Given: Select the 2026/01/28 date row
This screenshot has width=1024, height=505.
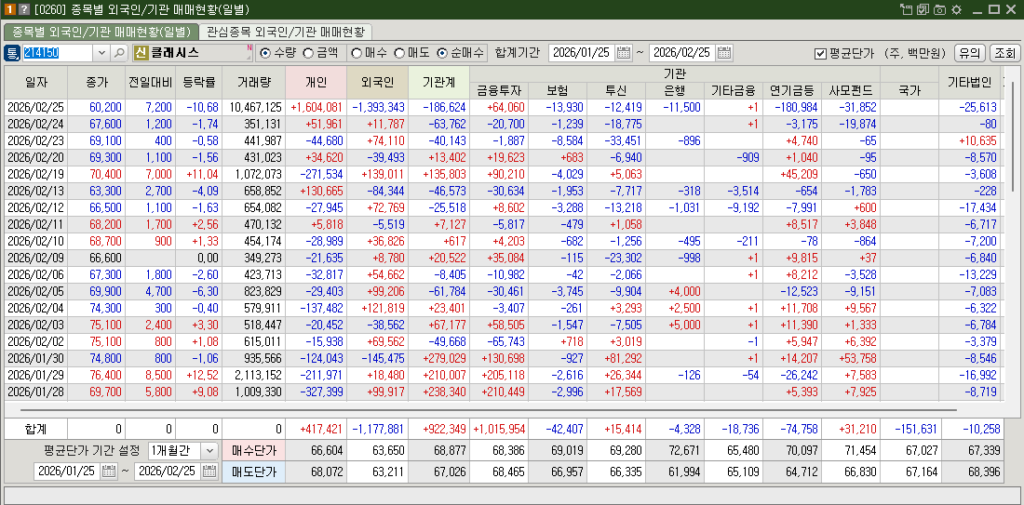Looking at the screenshot, I should (x=503, y=391).
